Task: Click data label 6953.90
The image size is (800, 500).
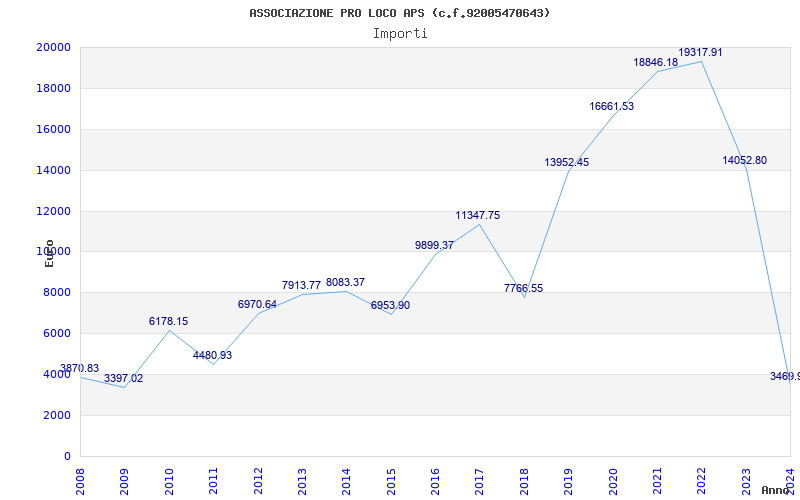Action: coord(390,306)
